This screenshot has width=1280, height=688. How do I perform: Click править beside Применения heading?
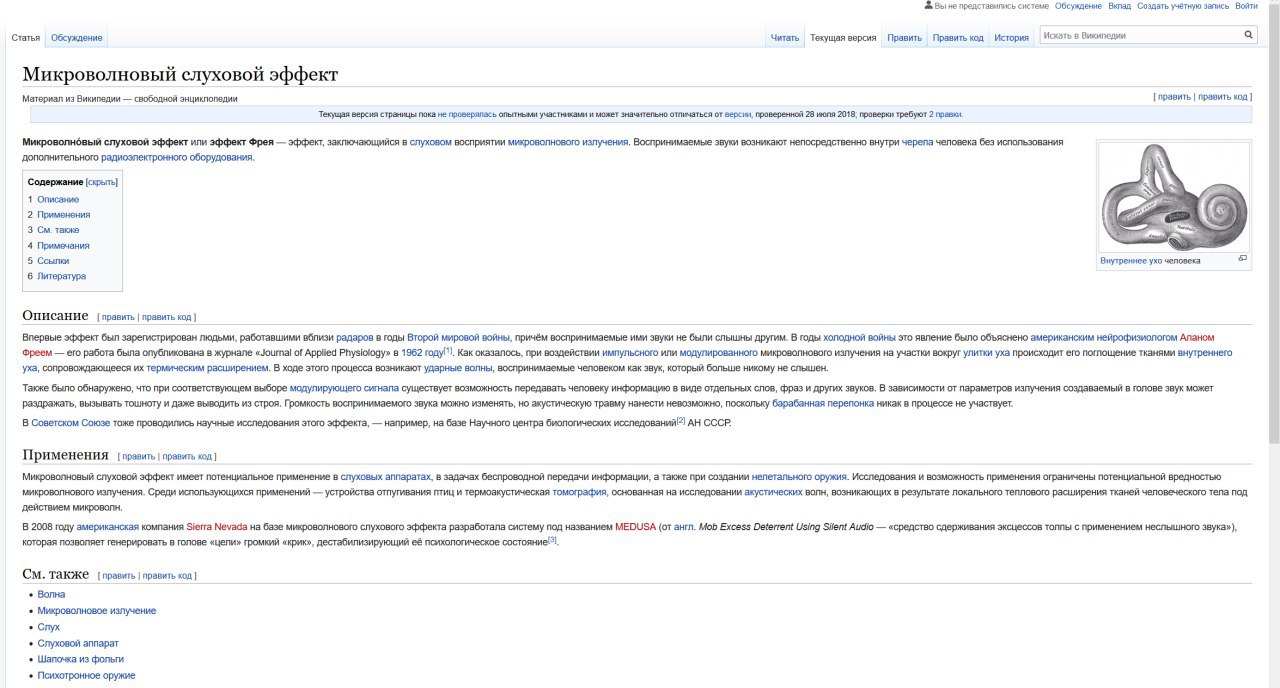[x=138, y=456]
